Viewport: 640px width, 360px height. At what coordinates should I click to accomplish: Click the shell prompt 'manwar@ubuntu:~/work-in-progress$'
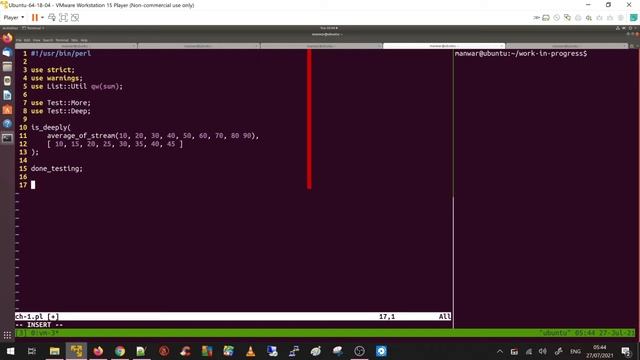coord(521,53)
